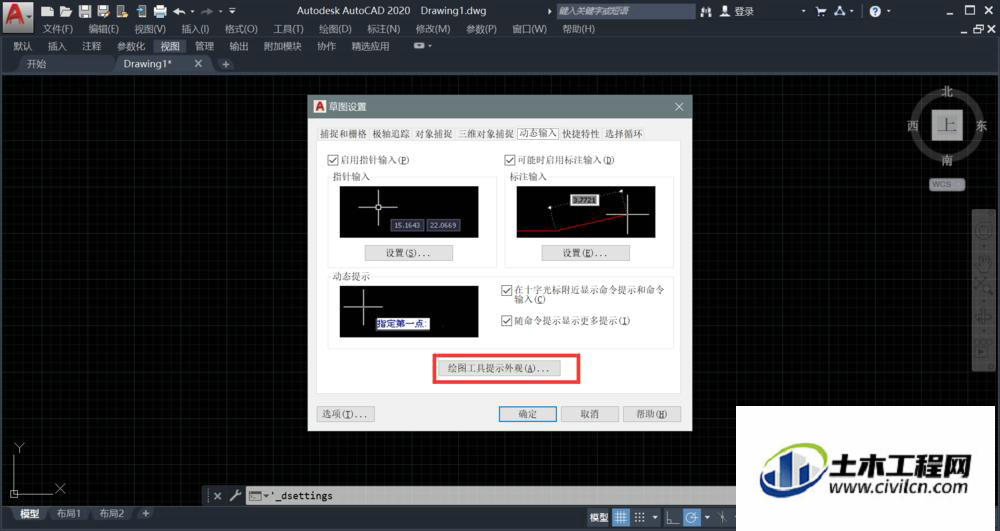
Task: Click the command line X close icon
Action: [217, 495]
